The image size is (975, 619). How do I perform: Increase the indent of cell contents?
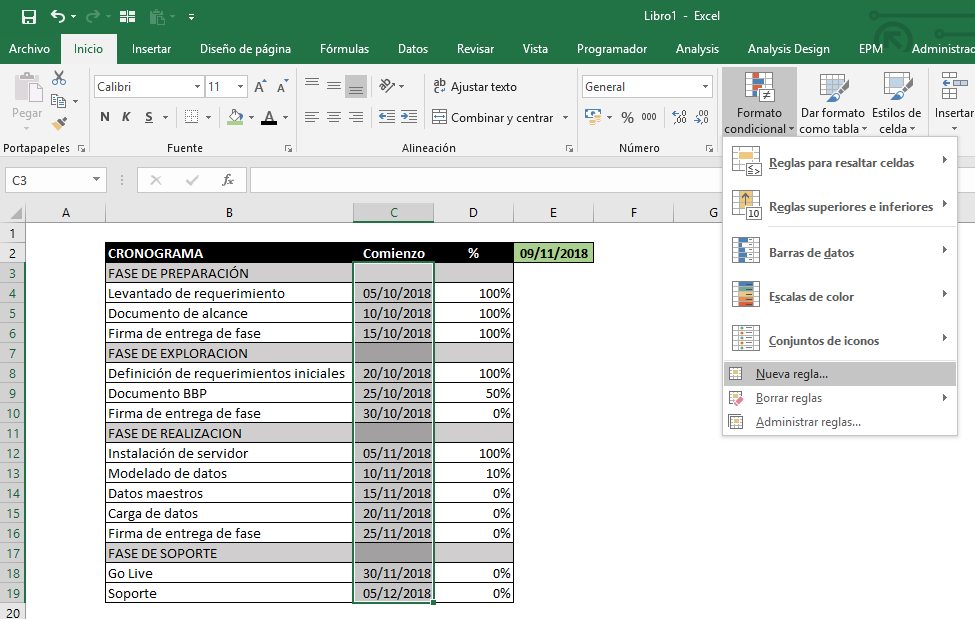[x=408, y=118]
